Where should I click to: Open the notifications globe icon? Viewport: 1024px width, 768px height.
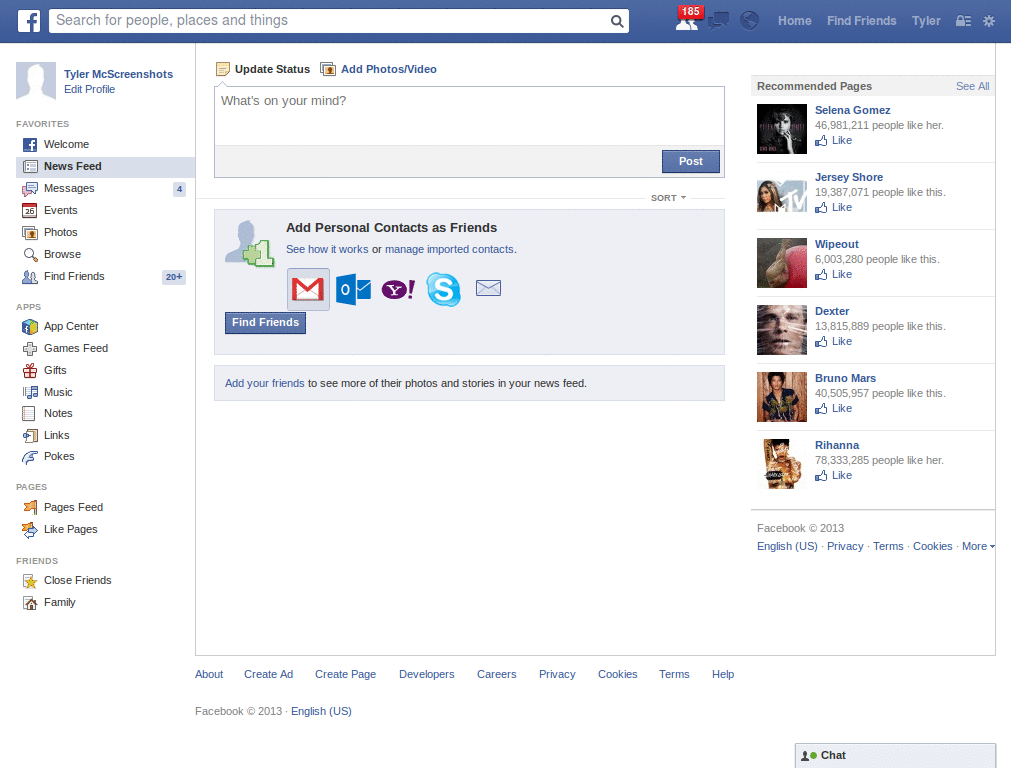749,21
